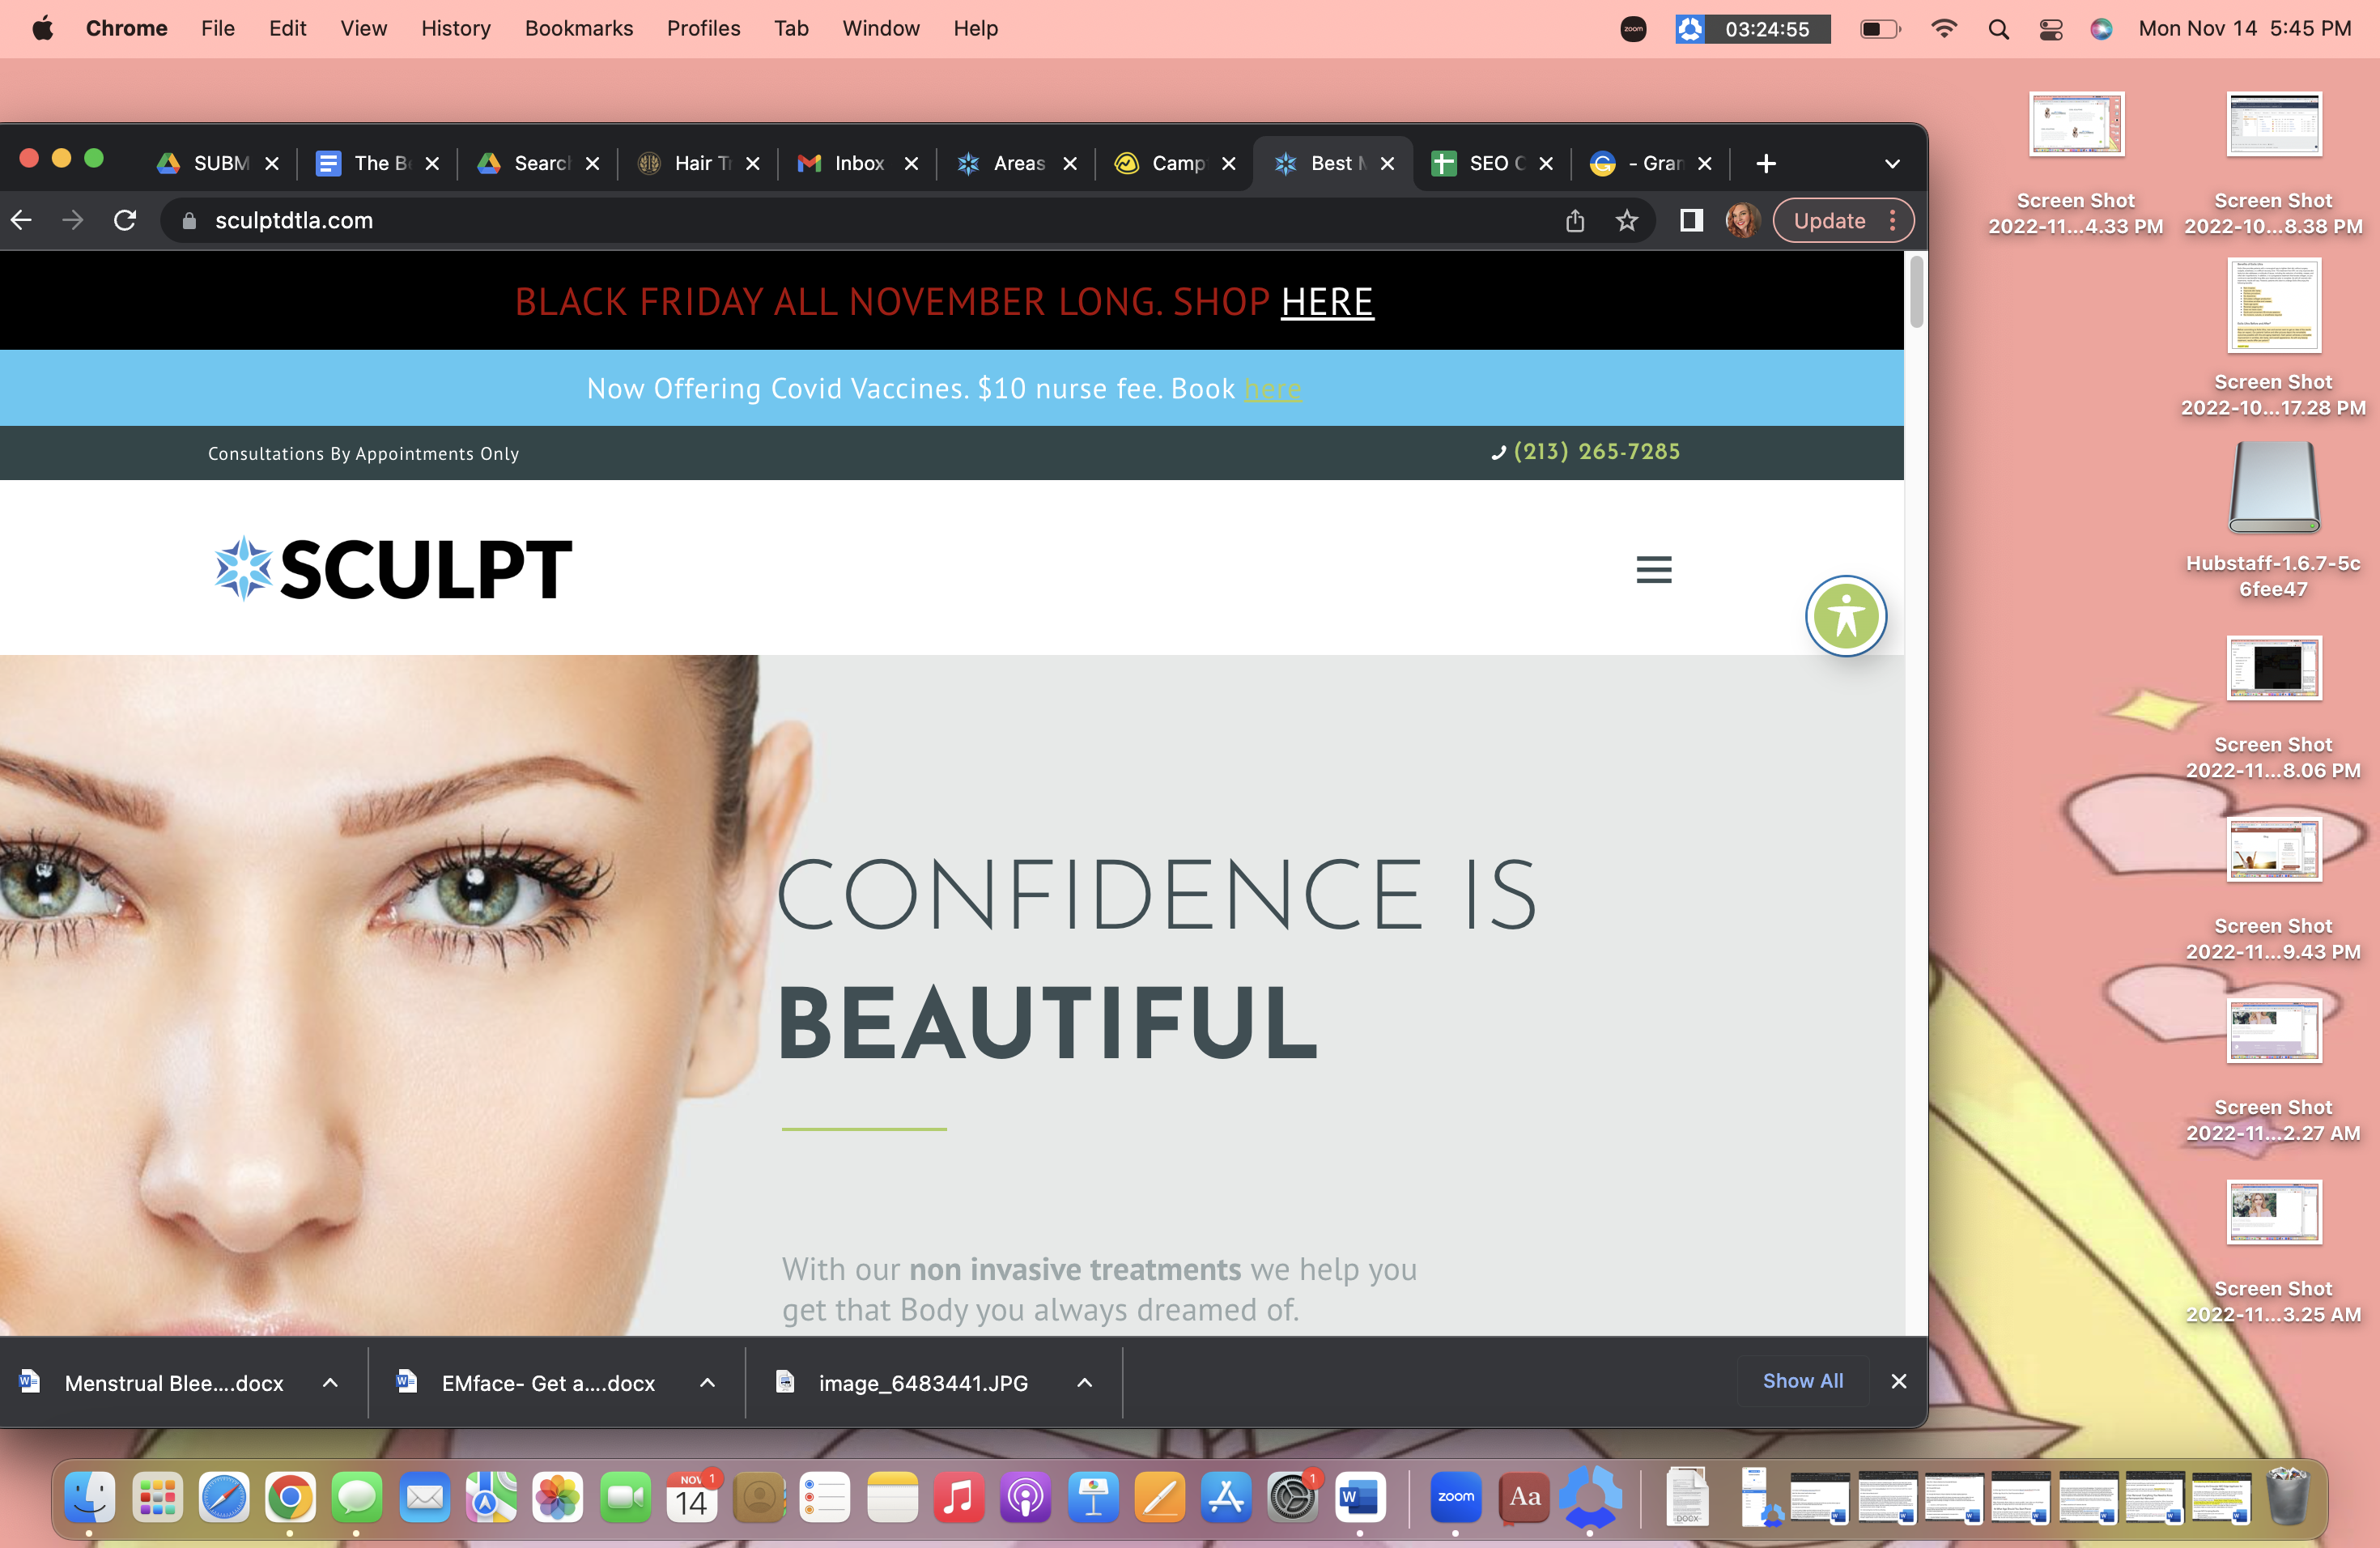The height and width of the screenshot is (1548, 2380).
Task: Expand options for Menstrual Blee....docx download
Action: [330, 1383]
